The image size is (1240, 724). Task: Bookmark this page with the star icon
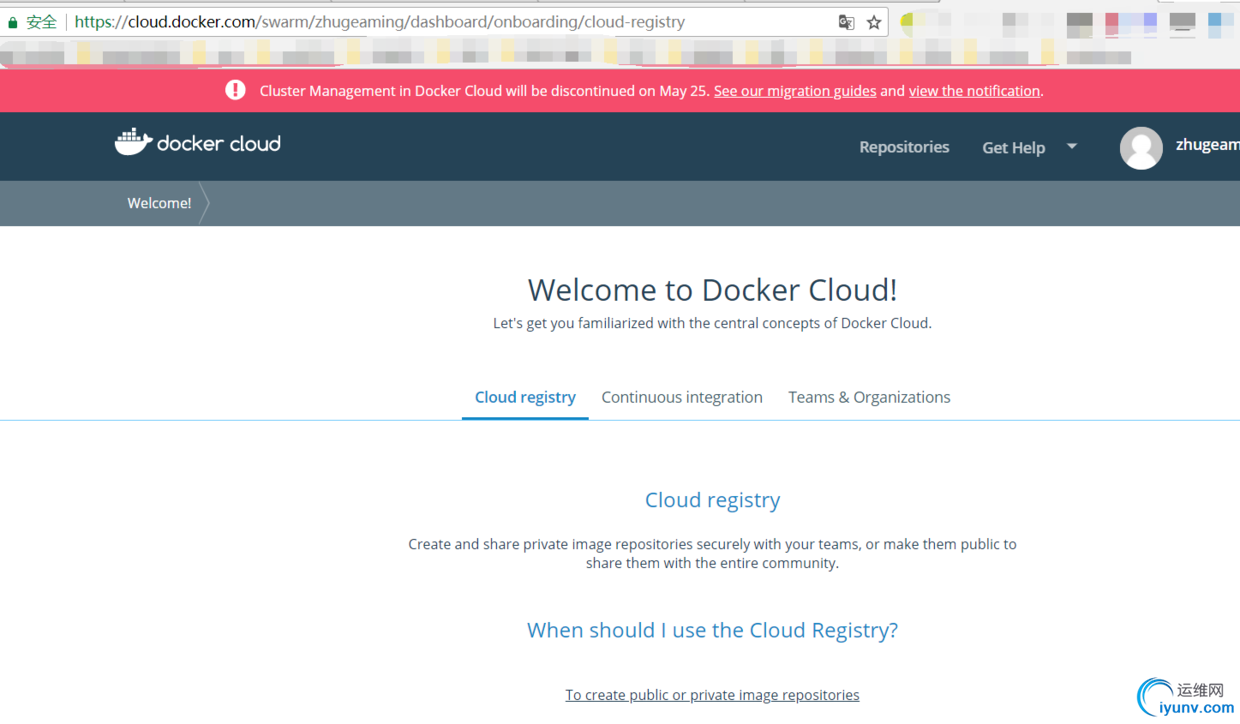click(874, 22)
